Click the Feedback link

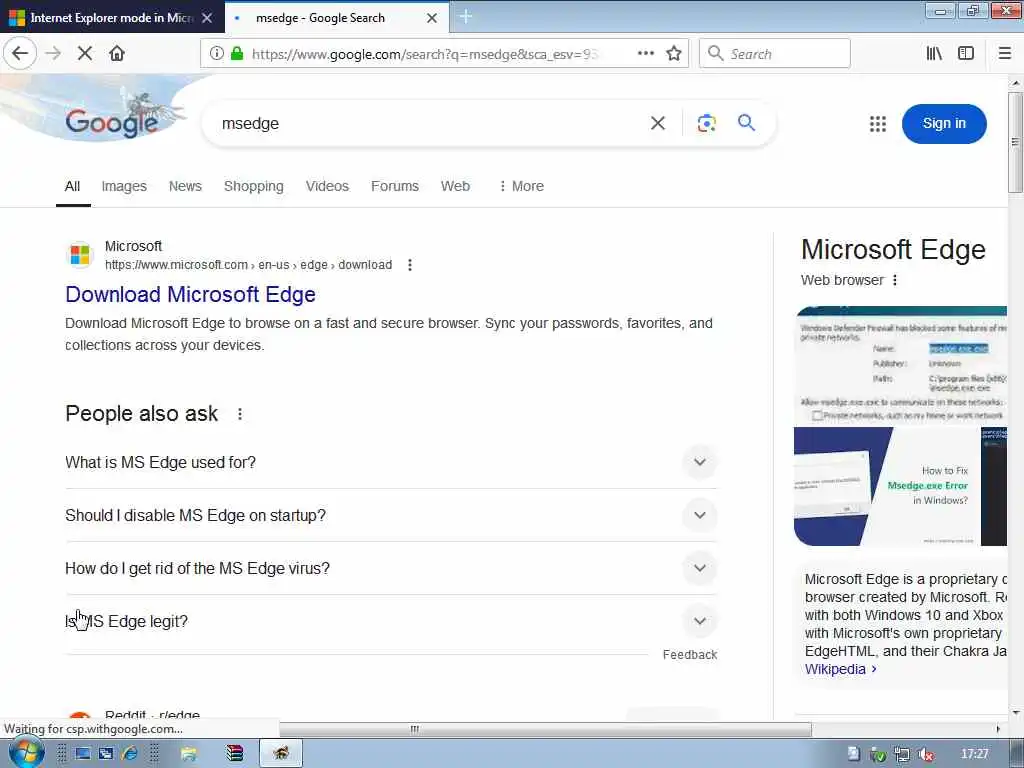tap(690, 655)
